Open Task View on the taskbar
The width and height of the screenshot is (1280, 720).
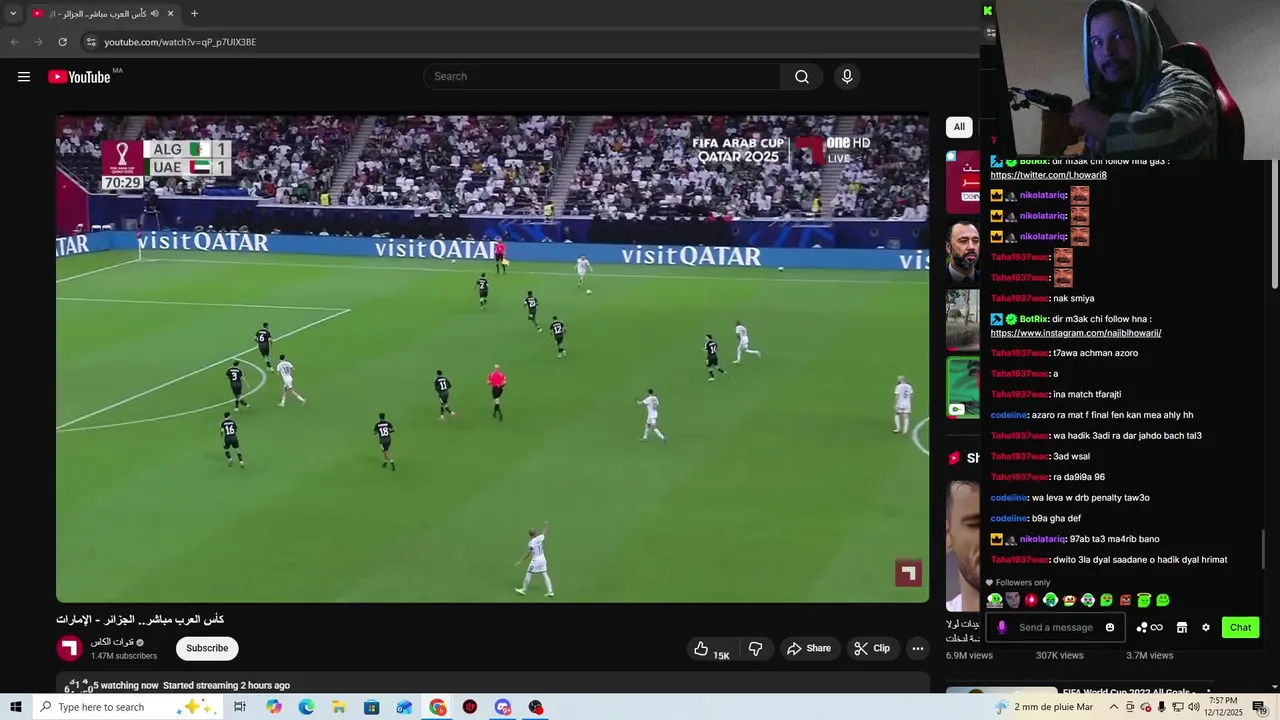pyautogui.click(x=240, y=707)
